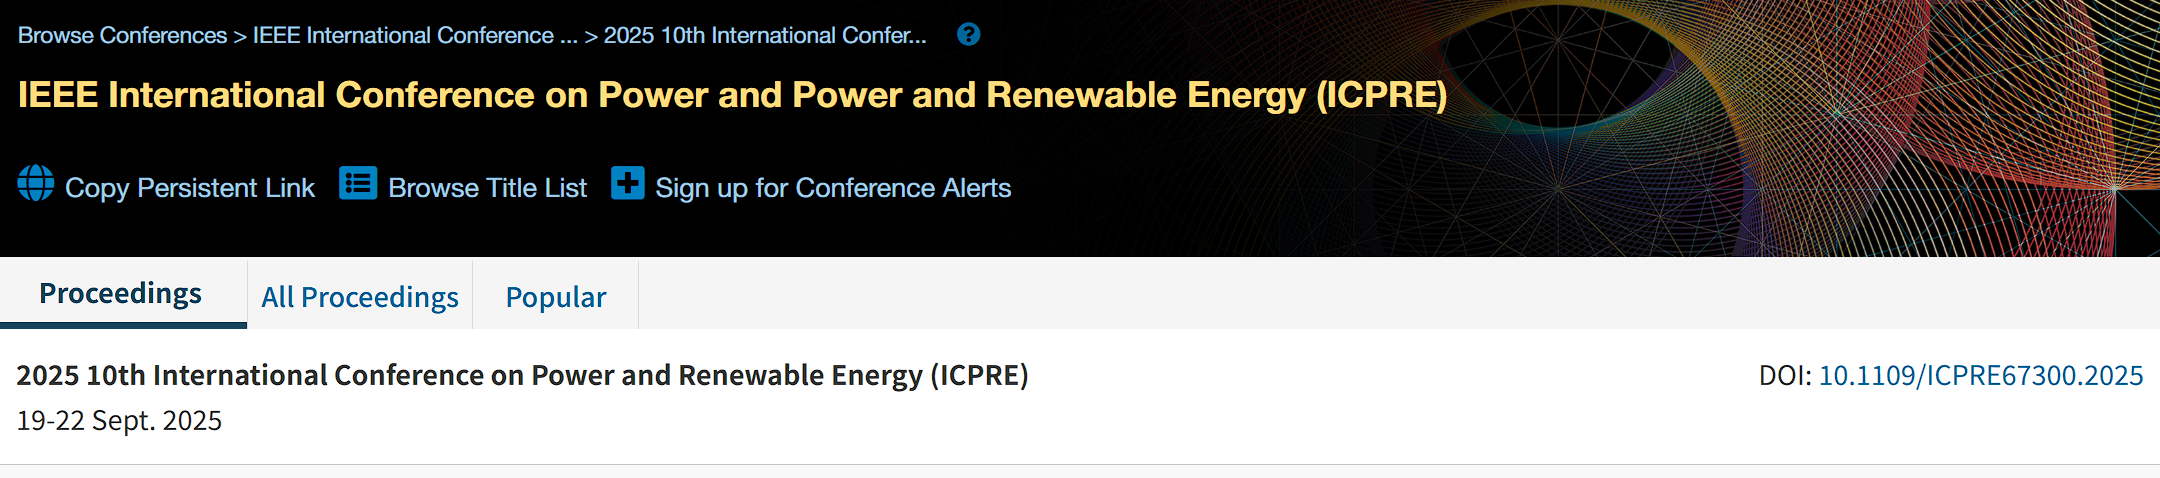Click the Copy Persistent Link text
Viewport: 2160px width, 478px height.
click(190, 188)
